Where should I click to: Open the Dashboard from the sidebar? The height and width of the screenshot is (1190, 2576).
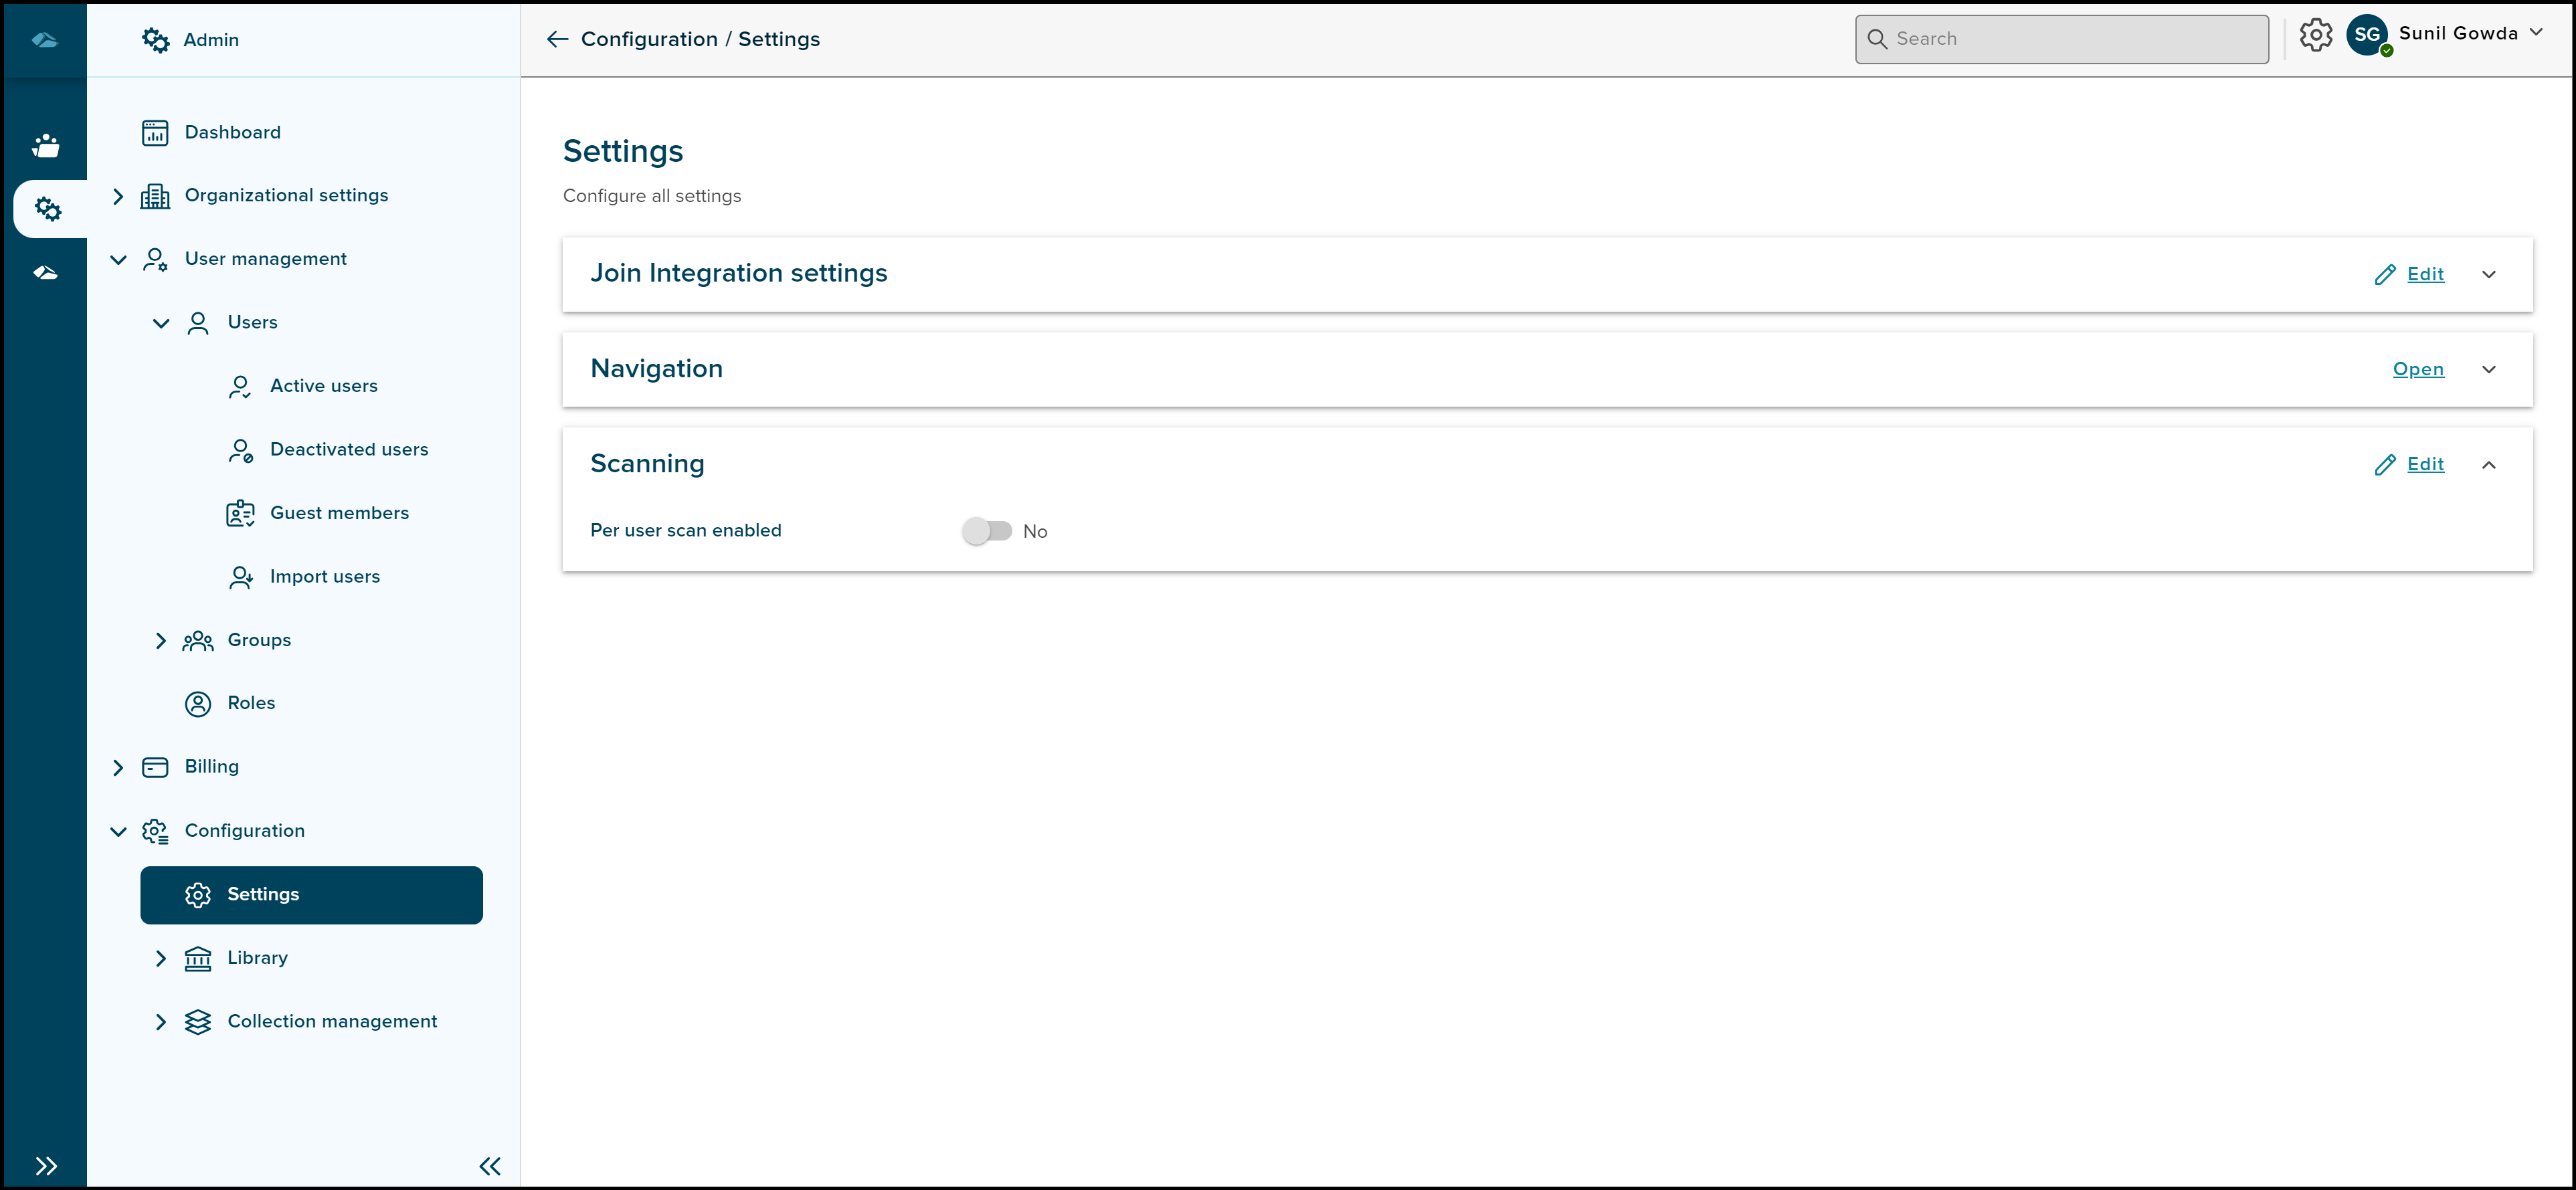point(232,132)
